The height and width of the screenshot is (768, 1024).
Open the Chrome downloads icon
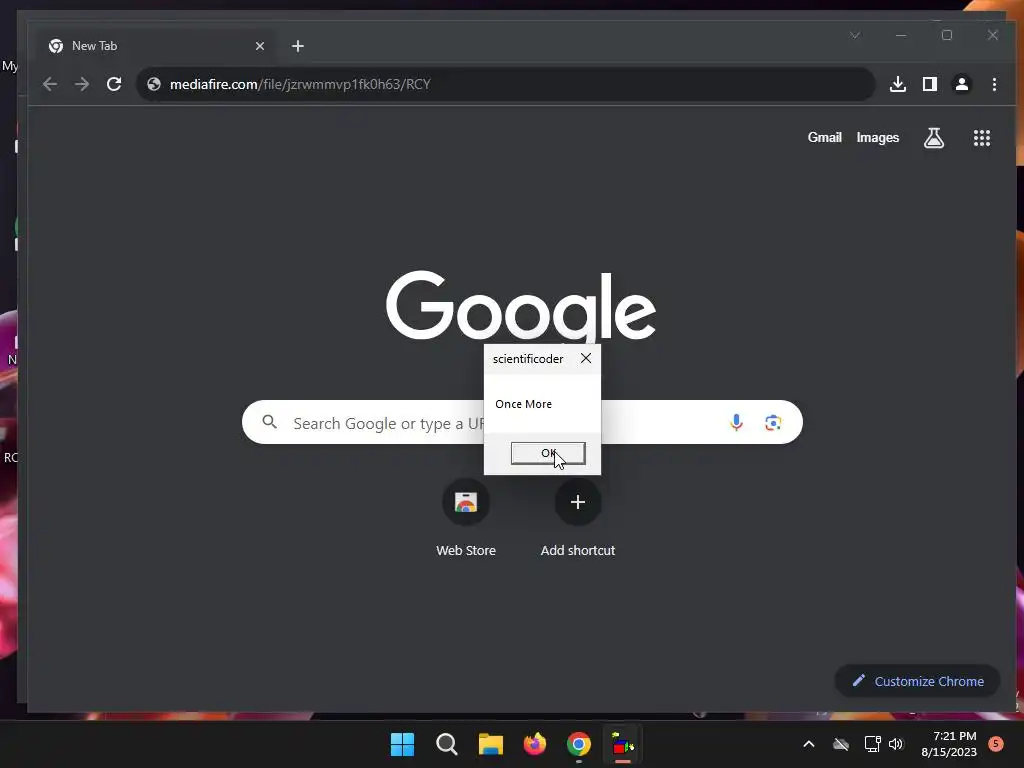pos(898,84)
